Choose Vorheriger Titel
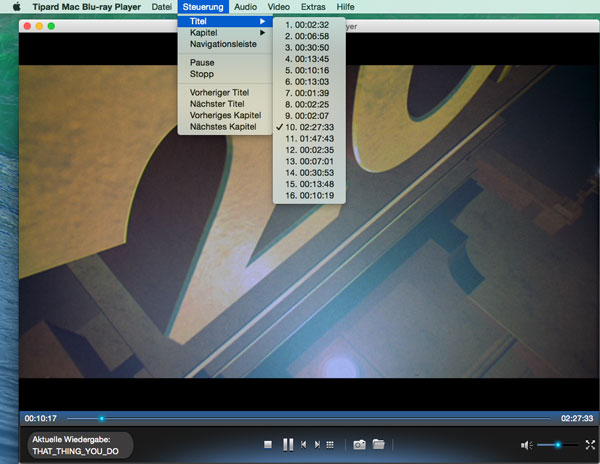 225,93
